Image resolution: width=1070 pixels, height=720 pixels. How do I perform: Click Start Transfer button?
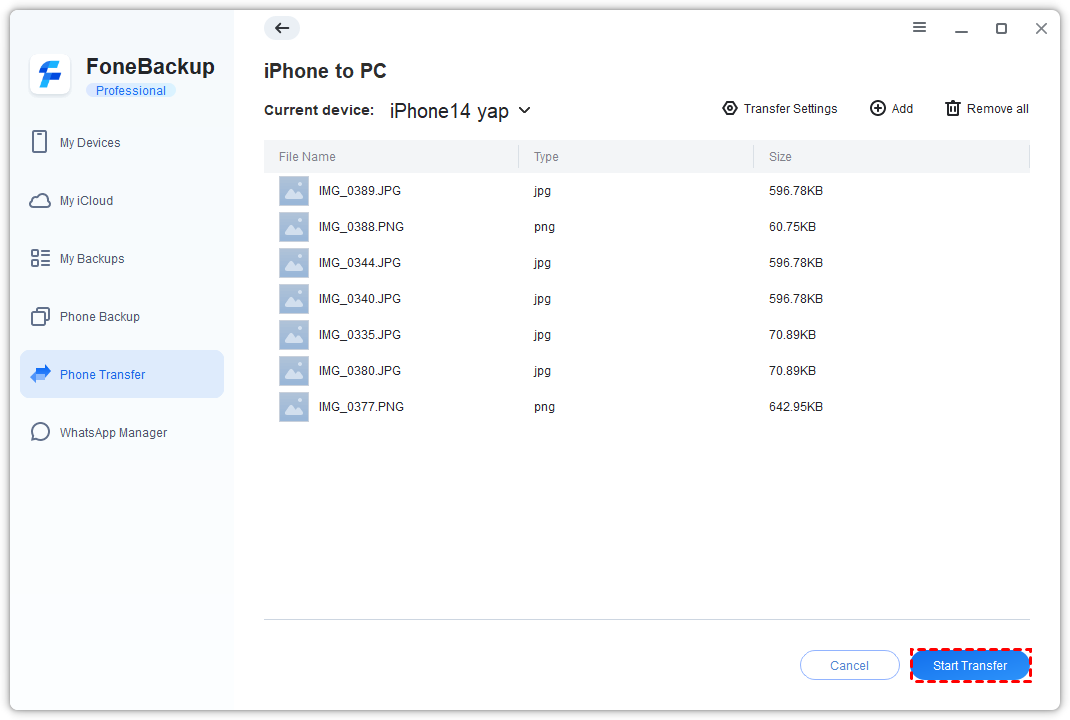click(x=970, y=665)
